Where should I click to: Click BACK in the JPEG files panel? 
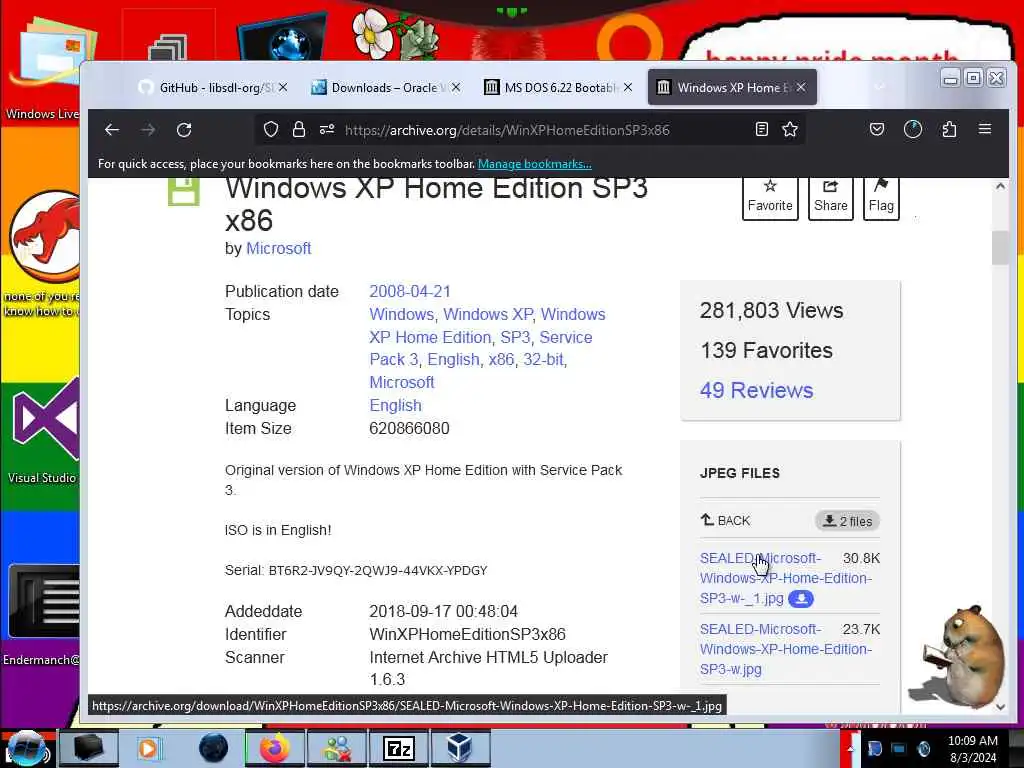pos(725,520)
